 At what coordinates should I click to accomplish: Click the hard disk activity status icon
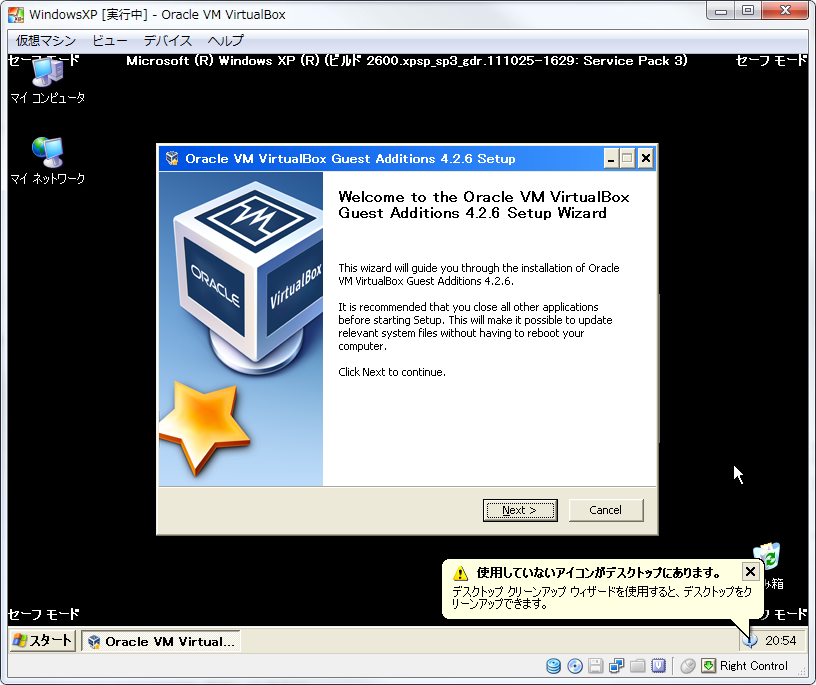point(553,666)
